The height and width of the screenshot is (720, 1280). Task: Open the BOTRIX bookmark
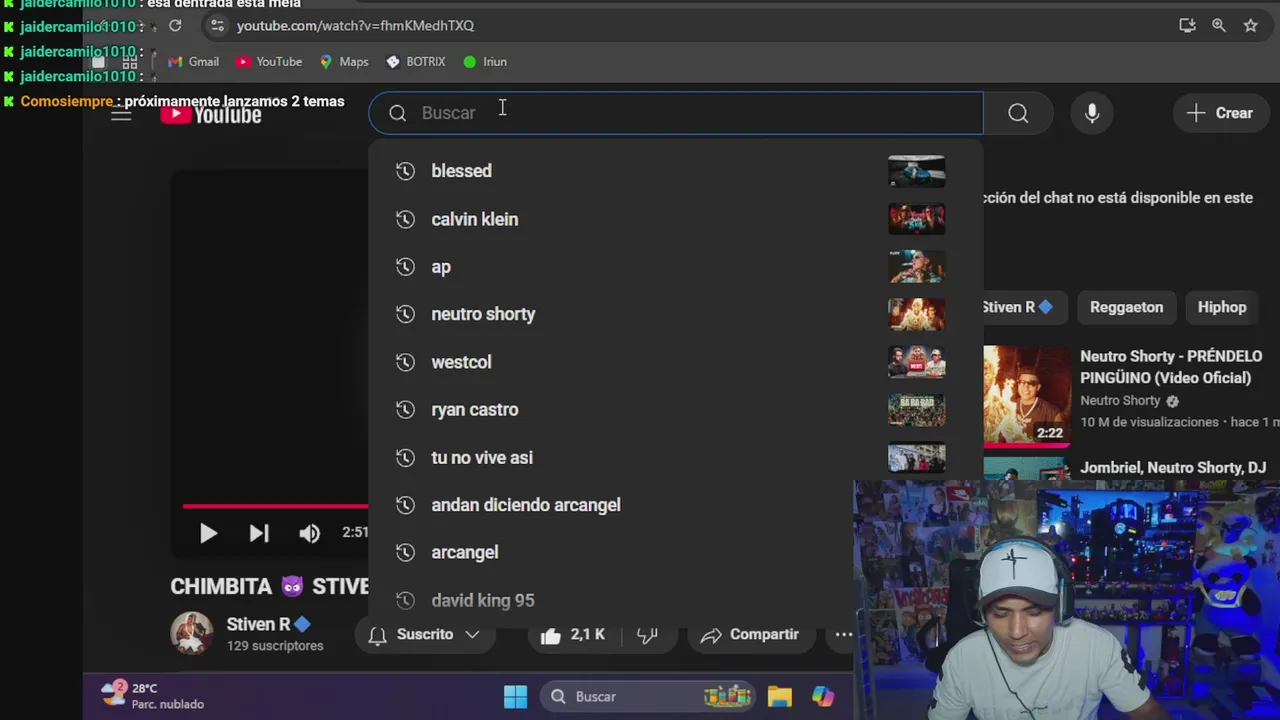pyautogui.click(x=416, y=62)
